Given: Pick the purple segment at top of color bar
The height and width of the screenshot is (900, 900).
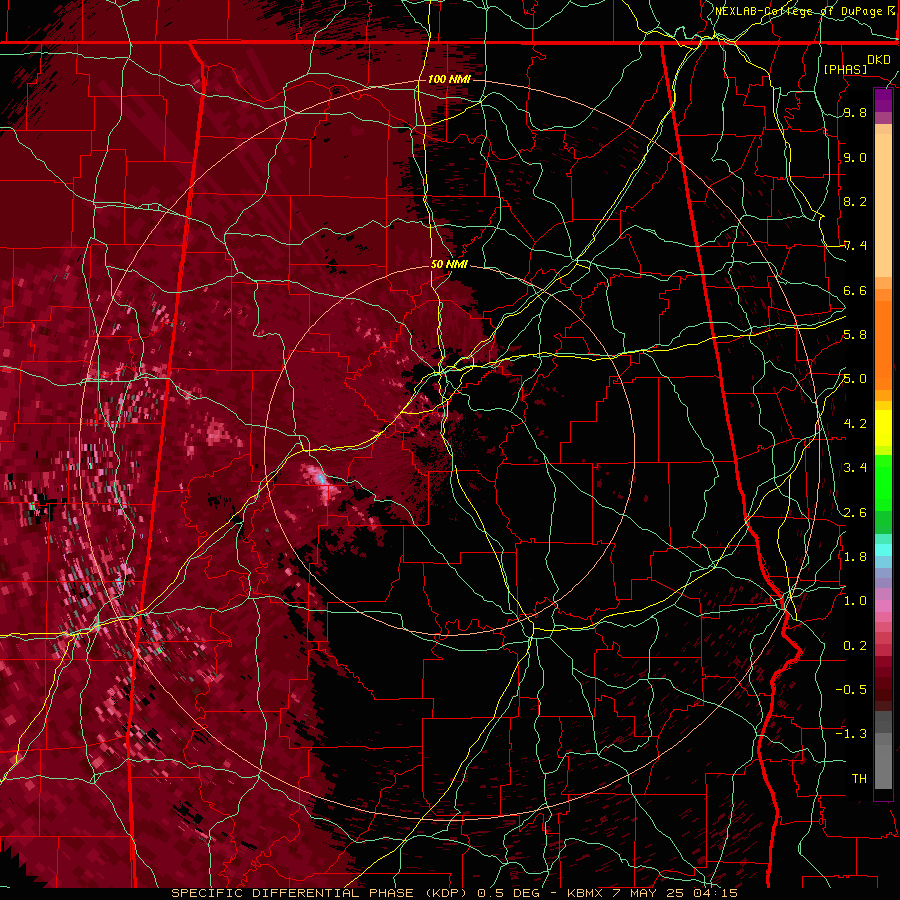Looking at the screenshot, I should pyautogui.click(x=883, y=101).
